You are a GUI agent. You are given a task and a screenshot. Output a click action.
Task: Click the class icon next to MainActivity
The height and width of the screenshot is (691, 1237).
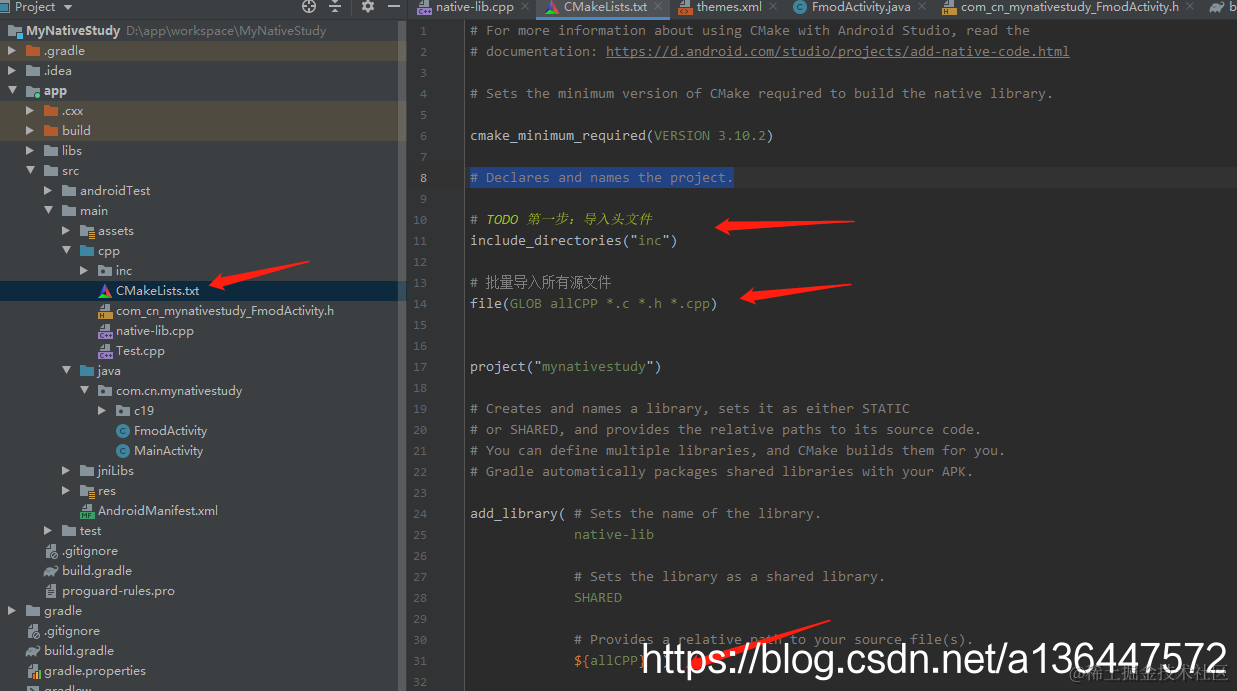123,451
